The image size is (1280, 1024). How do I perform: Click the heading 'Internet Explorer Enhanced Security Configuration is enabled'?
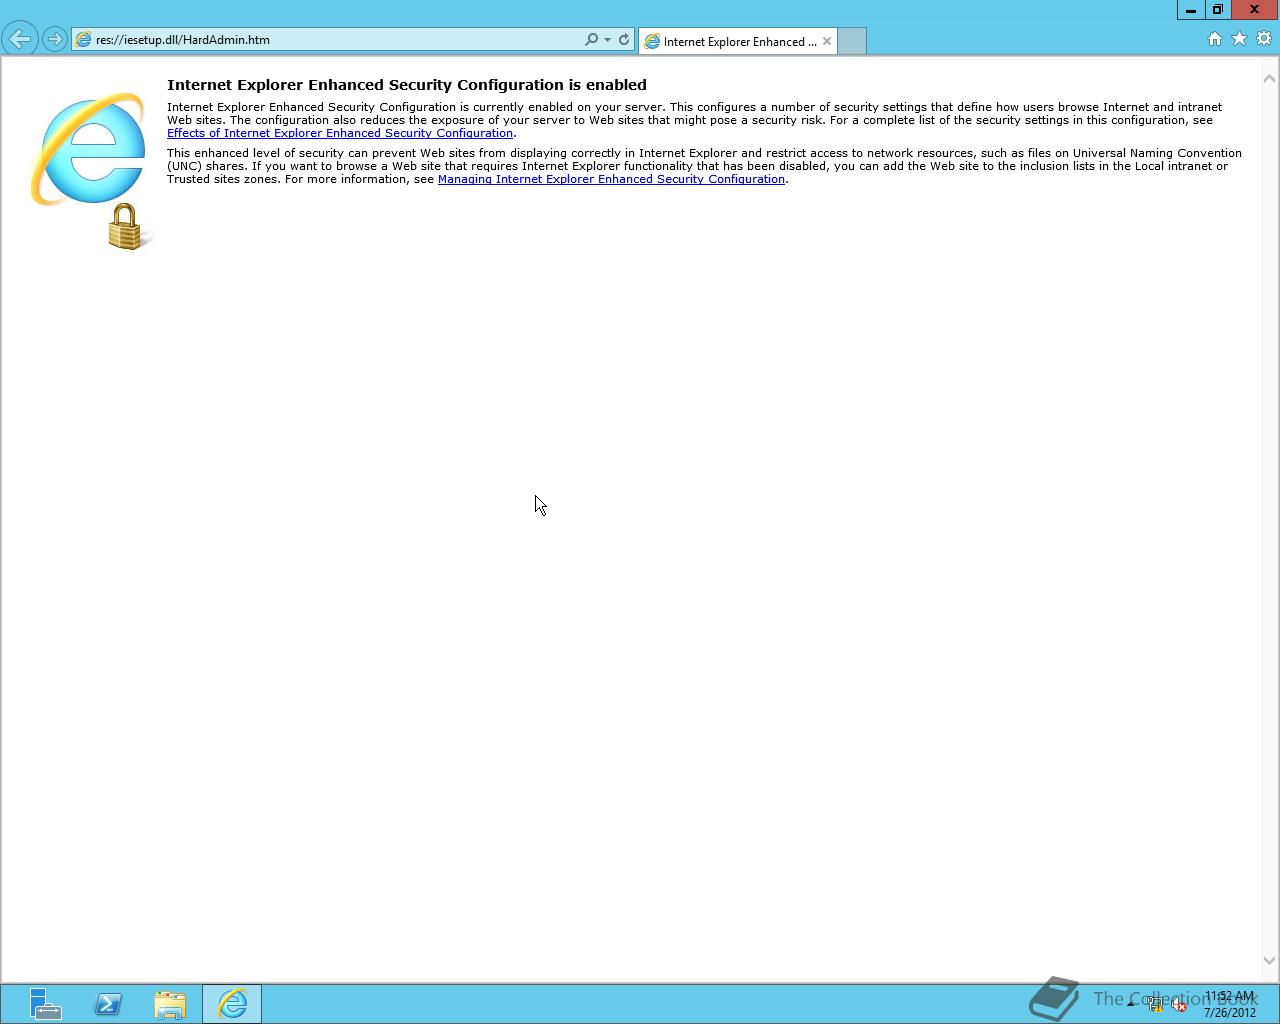407,85
